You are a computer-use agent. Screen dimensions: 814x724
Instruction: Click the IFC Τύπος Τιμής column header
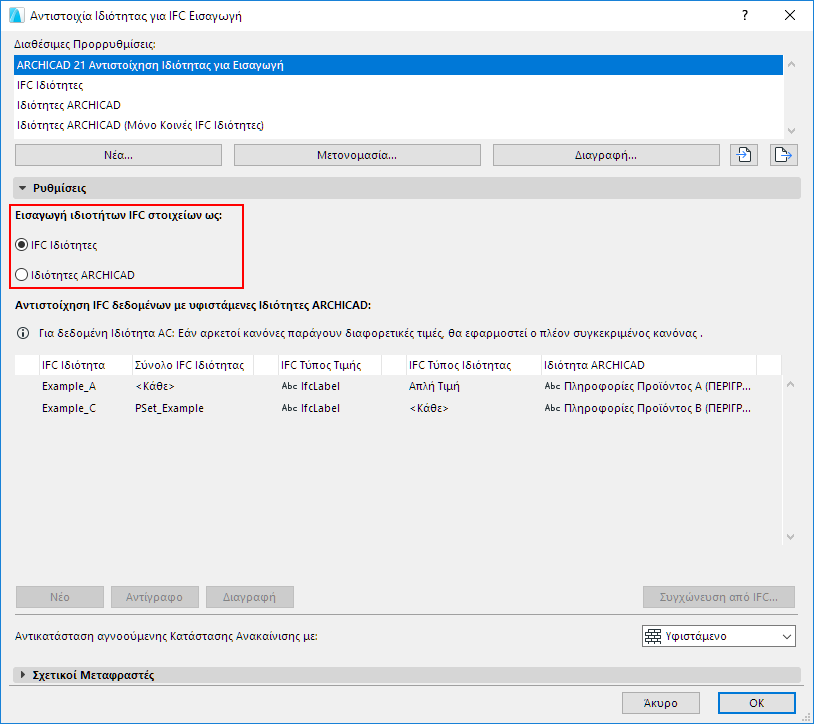pos(330,365)
